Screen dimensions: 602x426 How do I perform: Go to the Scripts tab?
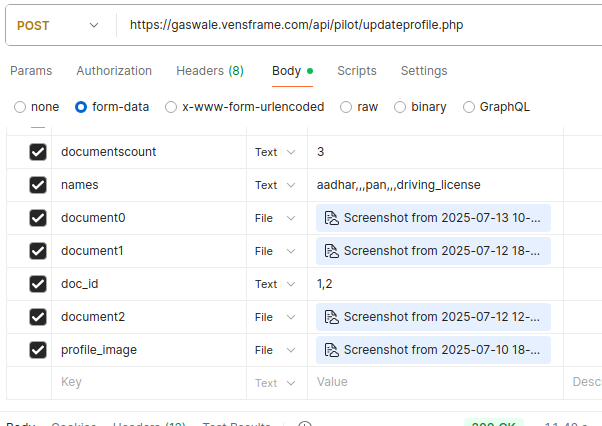[x=357, y=71]
